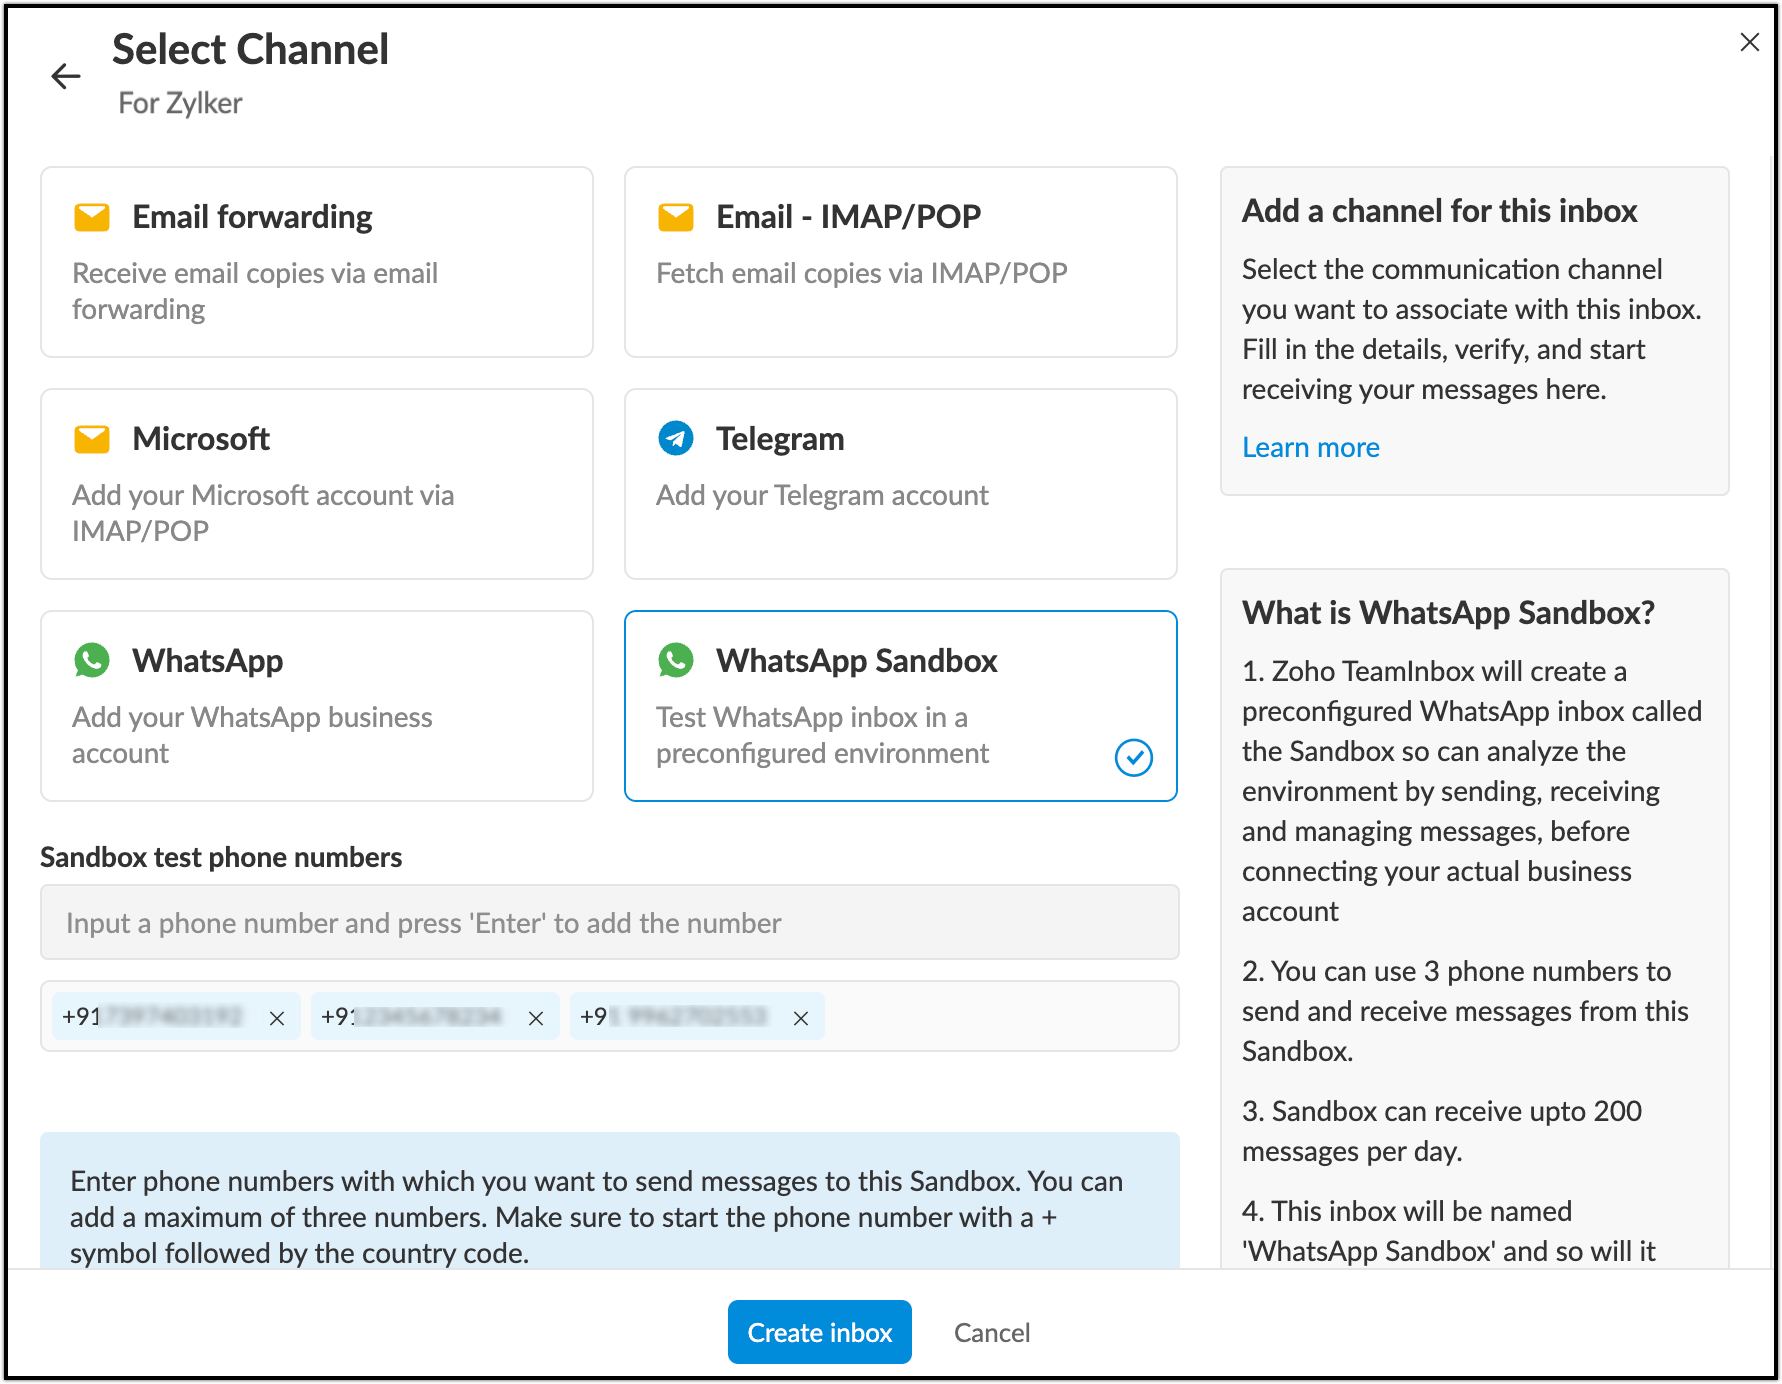The width and height of the screenshot is (1782, 1384).
Task: Click the WhatsApp logo icon
Action: click(92, 660)
